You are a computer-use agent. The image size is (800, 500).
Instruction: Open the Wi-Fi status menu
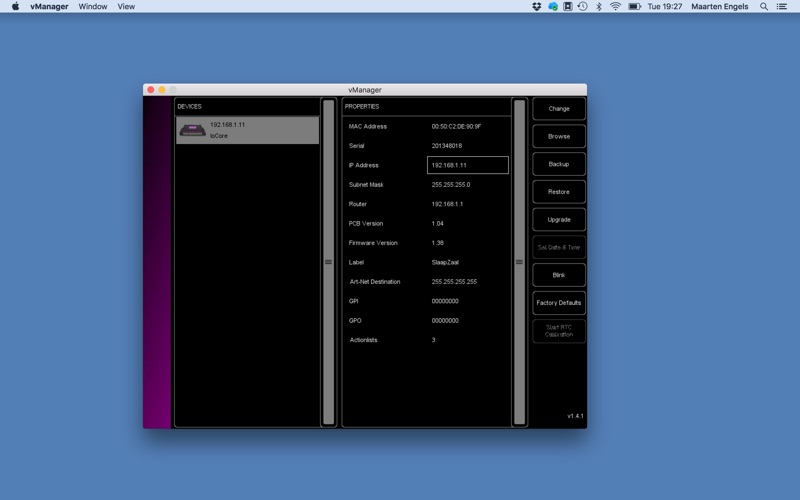tap(615, 7)
